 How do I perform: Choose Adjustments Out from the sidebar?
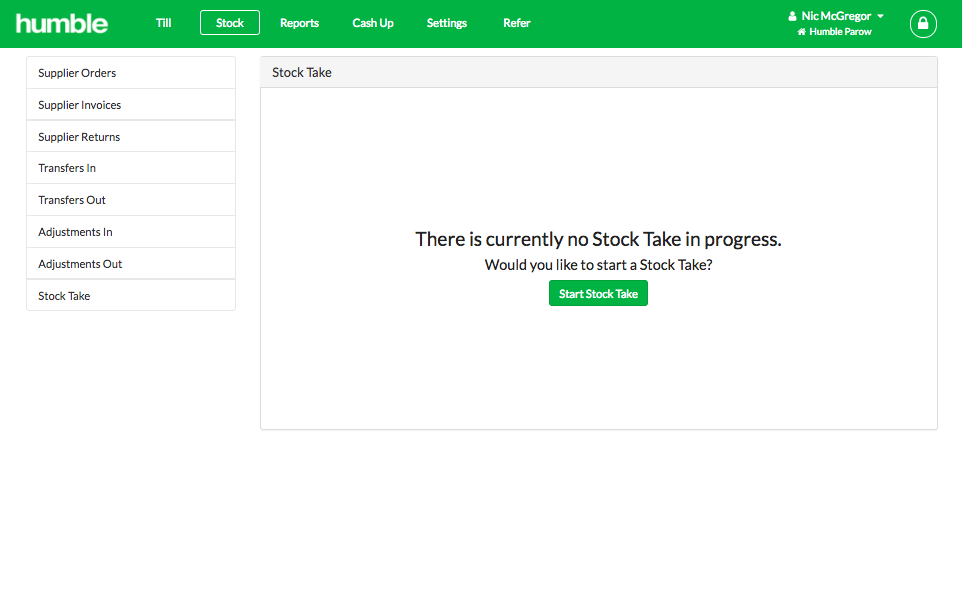(x=131, y=263)
